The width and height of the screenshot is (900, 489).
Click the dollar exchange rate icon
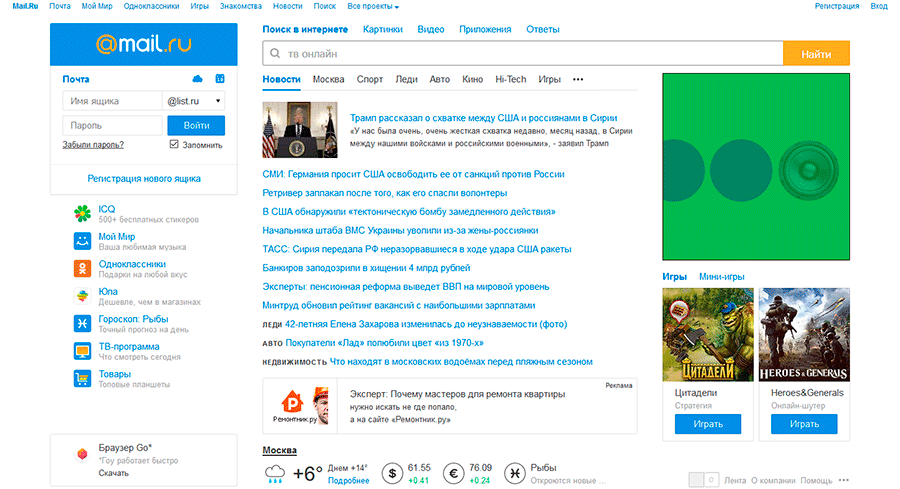(x=392, y=472)
